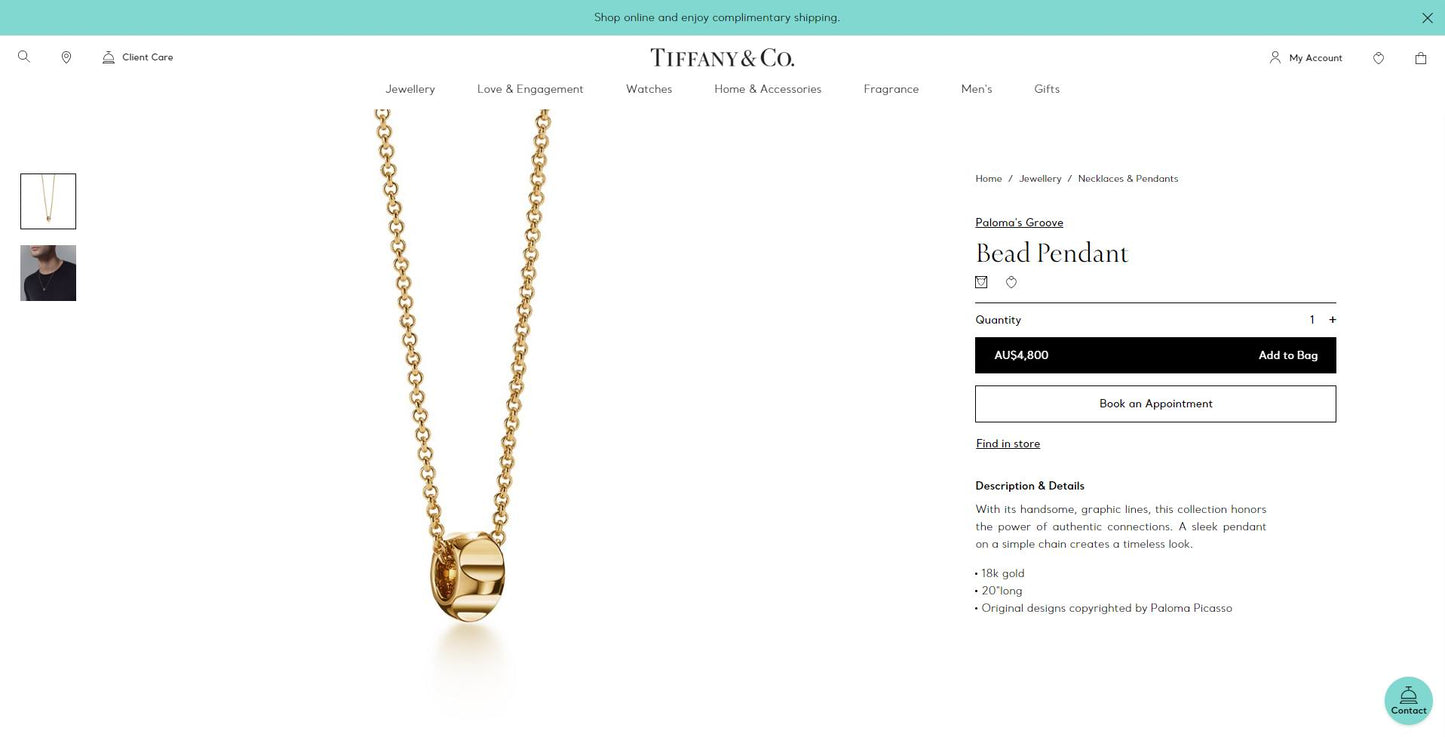Dismiss the complimentary shipping banner
Viewport: 1445px width, 737px height.
[1427, 18]
